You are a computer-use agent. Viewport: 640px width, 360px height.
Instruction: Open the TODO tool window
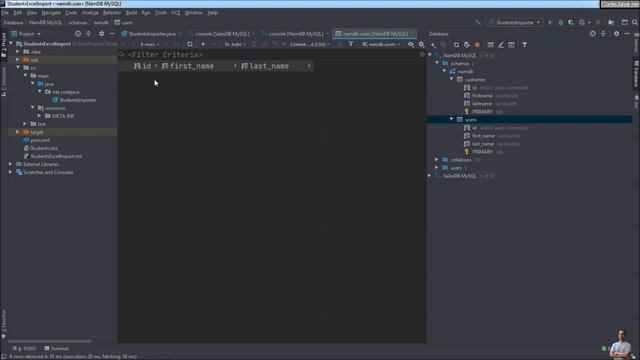tap(24, 349)
